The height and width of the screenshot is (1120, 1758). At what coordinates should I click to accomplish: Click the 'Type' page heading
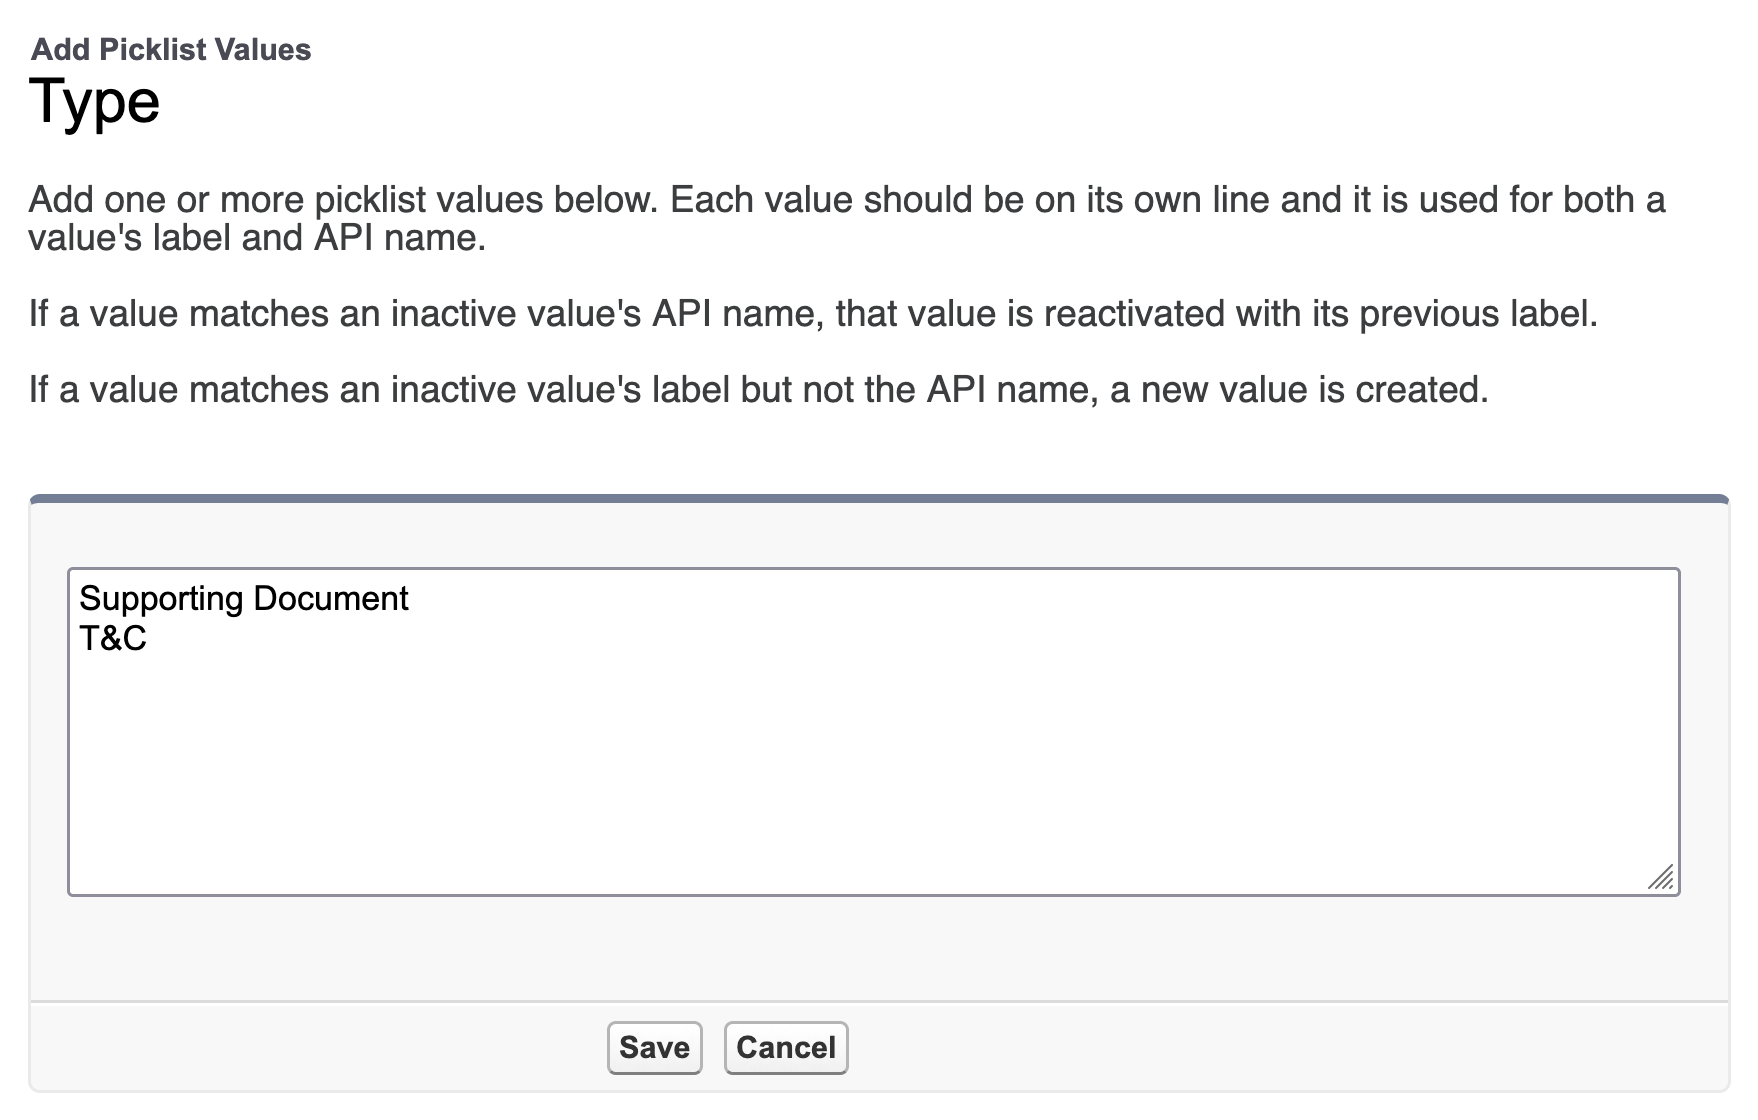95,102
